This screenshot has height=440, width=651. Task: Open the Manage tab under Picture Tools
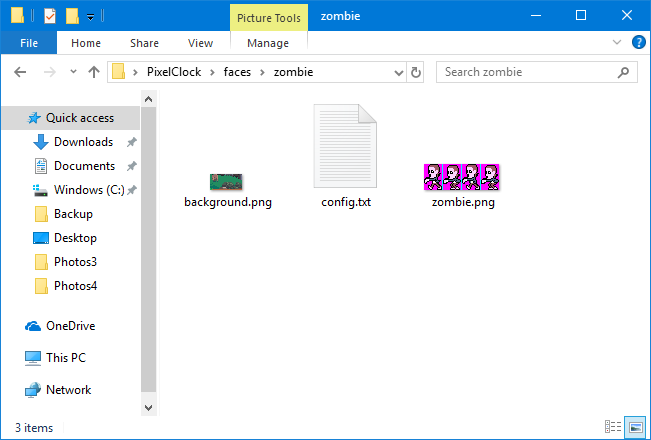[268, 43]
